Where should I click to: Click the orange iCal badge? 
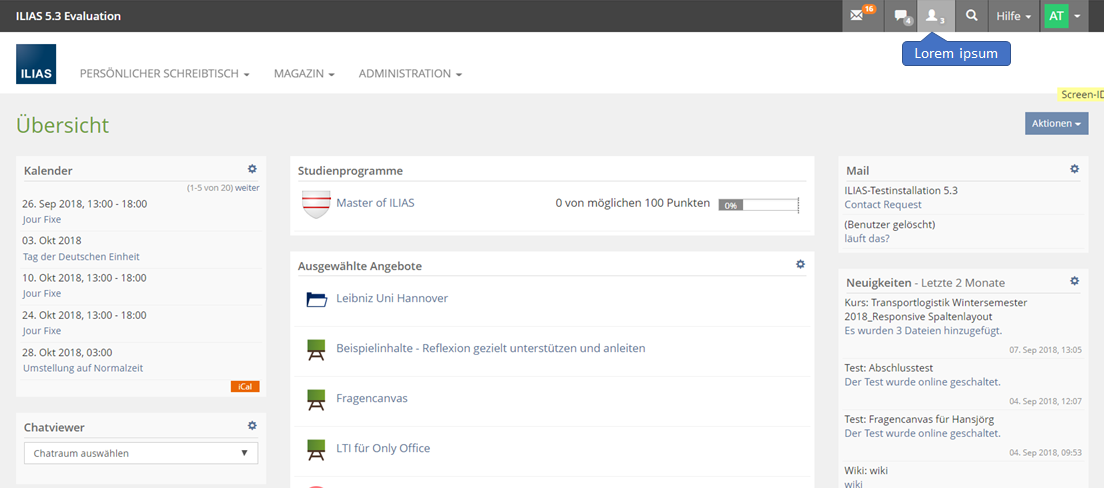coord(245,387)
